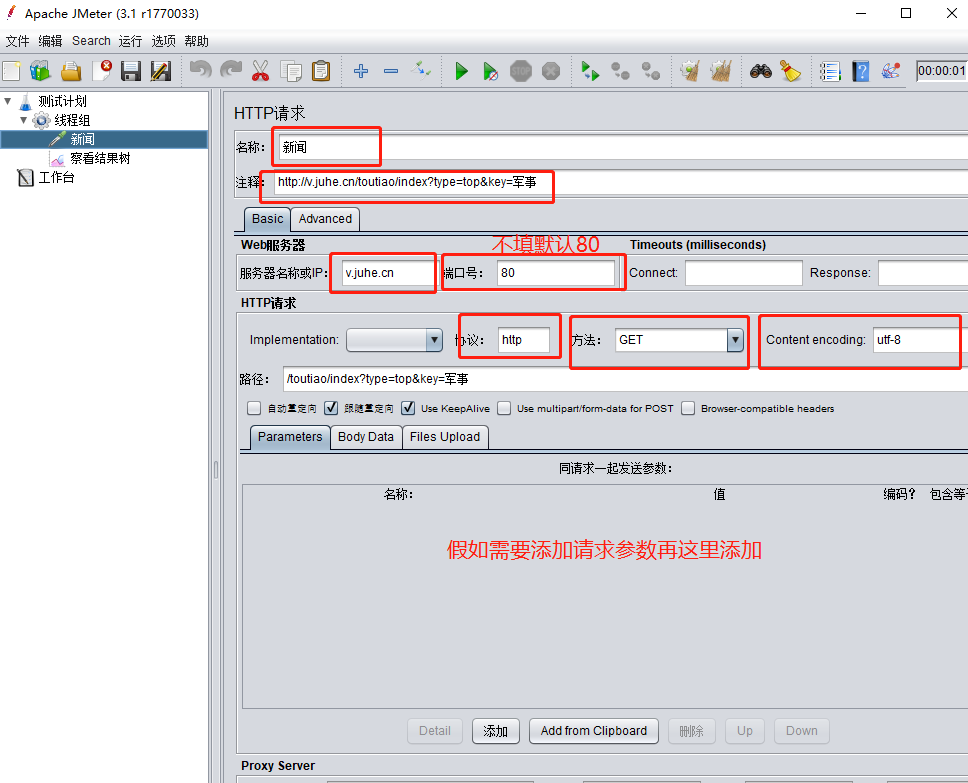Toggle the 自动重定向 checkbox
Viewport: 968px width, 783px height.
click(254, 408)
